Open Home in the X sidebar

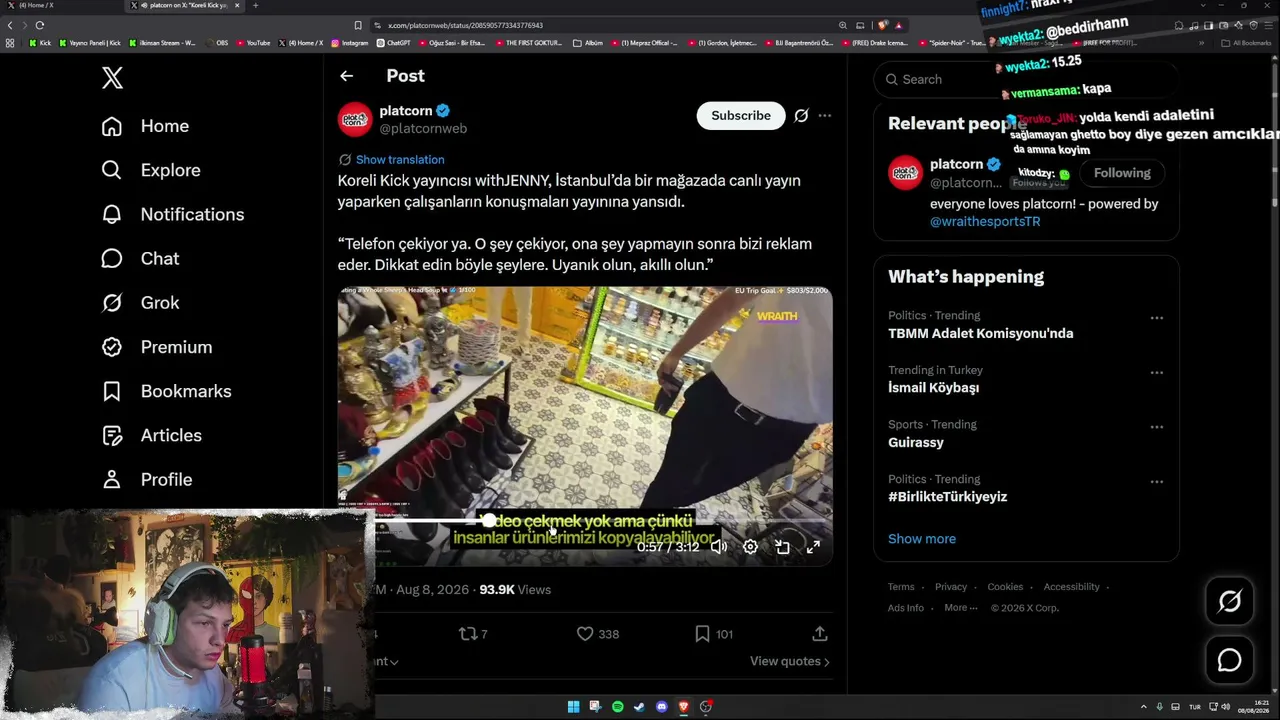click(145, 126)
